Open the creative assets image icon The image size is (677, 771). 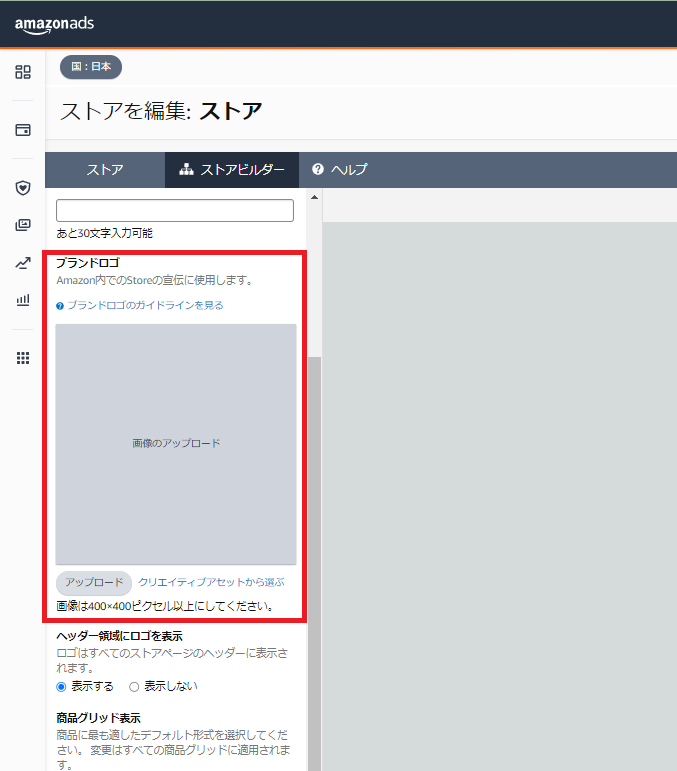point(23,225)
